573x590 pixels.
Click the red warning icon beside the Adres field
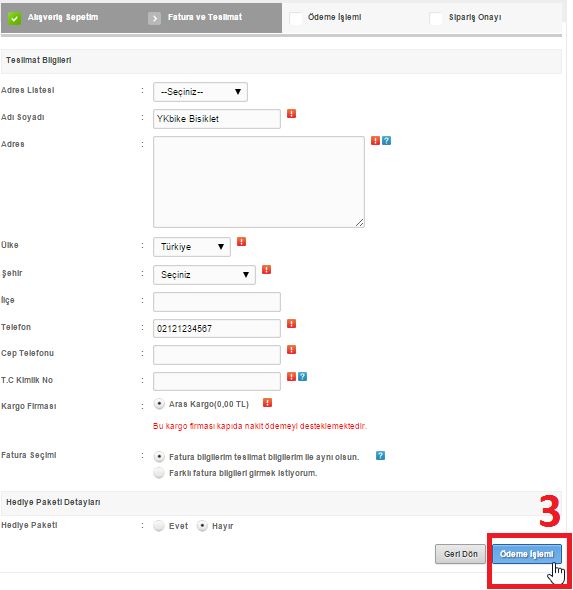pos(375,141)
